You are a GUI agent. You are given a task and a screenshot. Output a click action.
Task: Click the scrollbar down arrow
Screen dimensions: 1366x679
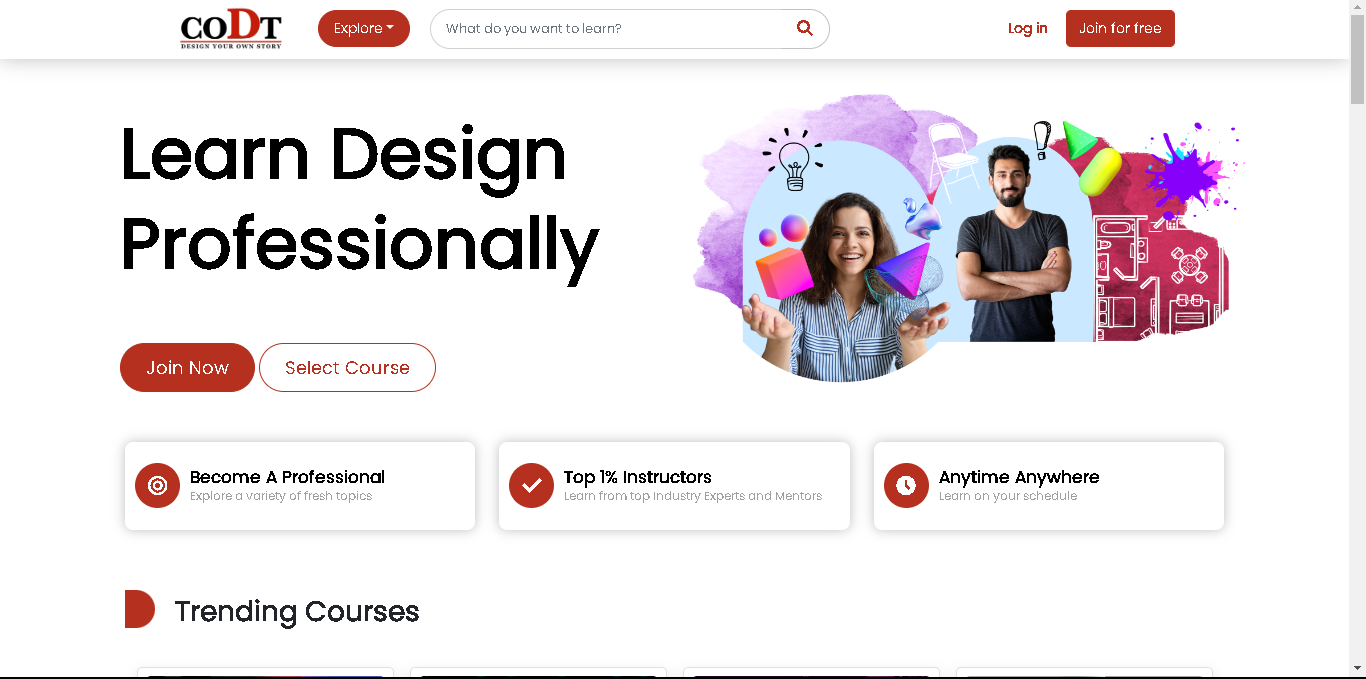pyautogui.click(x=1357, y=668)
